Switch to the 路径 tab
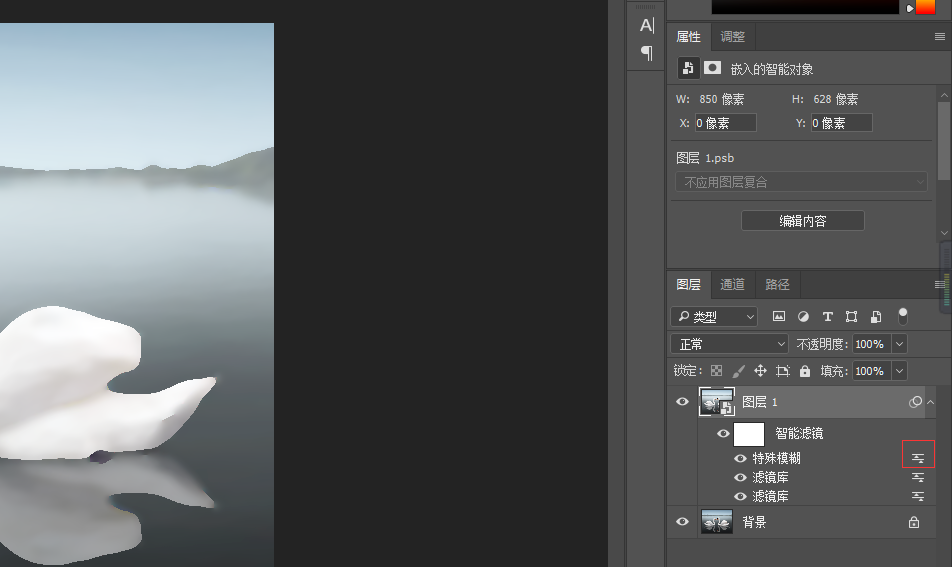Screen dimensions: 952x567 pyautogui.click(x=777, y=284)
